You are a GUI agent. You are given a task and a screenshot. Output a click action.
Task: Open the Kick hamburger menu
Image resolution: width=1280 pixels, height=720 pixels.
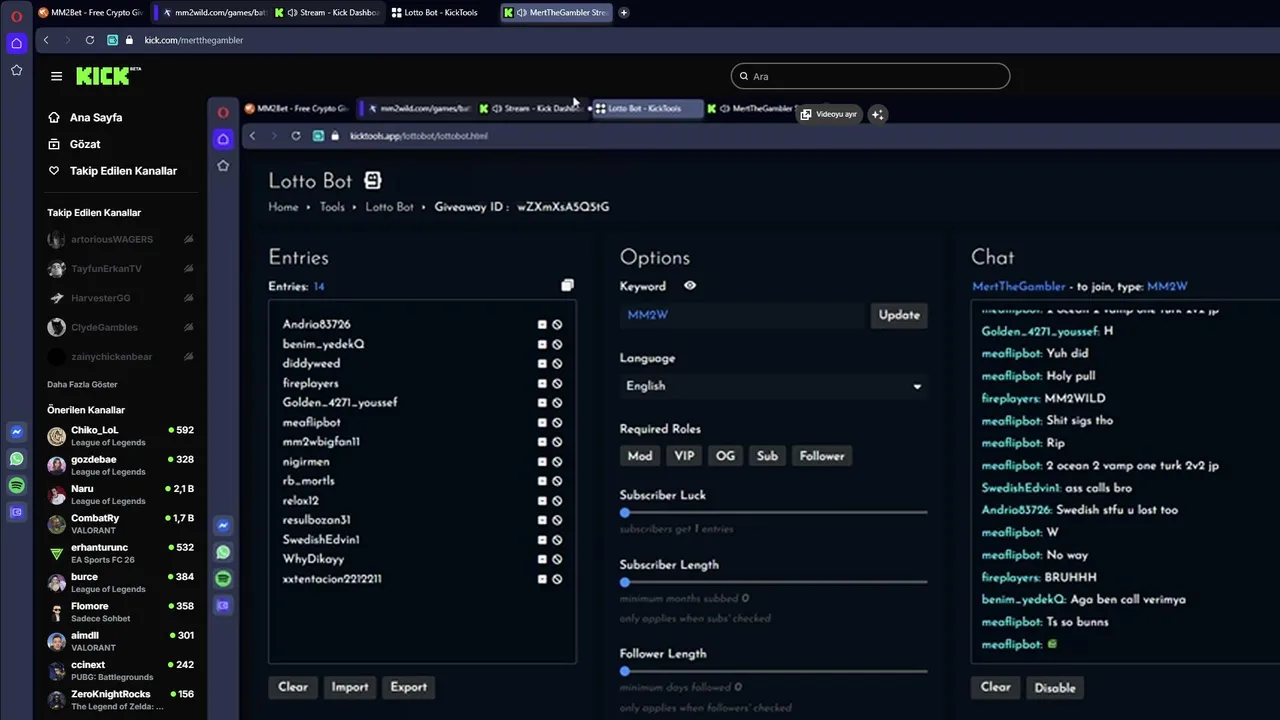coord(56,76)
